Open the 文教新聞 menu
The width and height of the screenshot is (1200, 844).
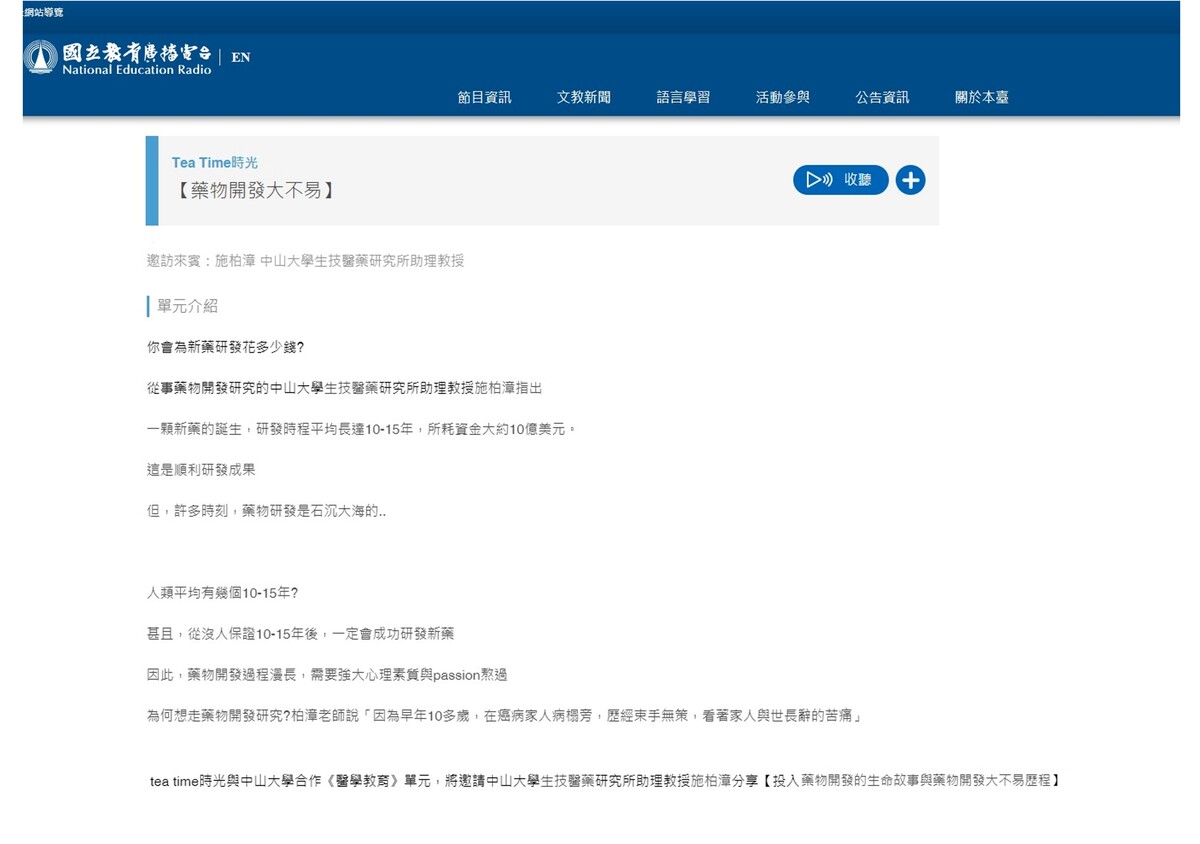586,97
